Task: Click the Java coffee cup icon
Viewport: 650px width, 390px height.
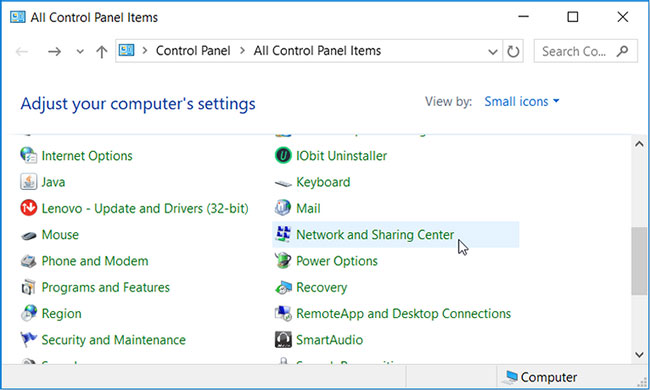Action: (x=28, y=182)
